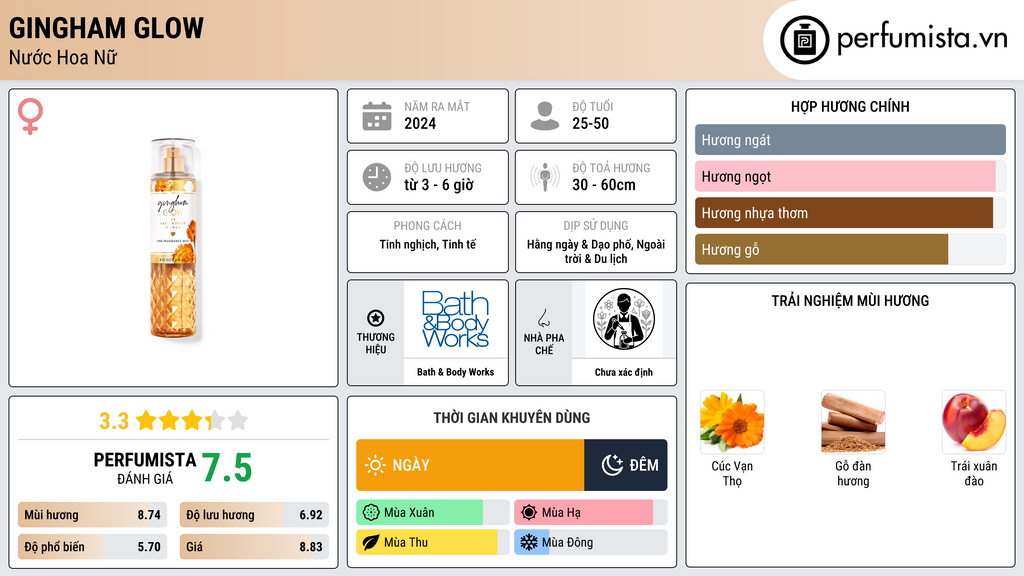
Task: Click the summer sun icon beside Mùa Hạ
Action: [529, 513]
